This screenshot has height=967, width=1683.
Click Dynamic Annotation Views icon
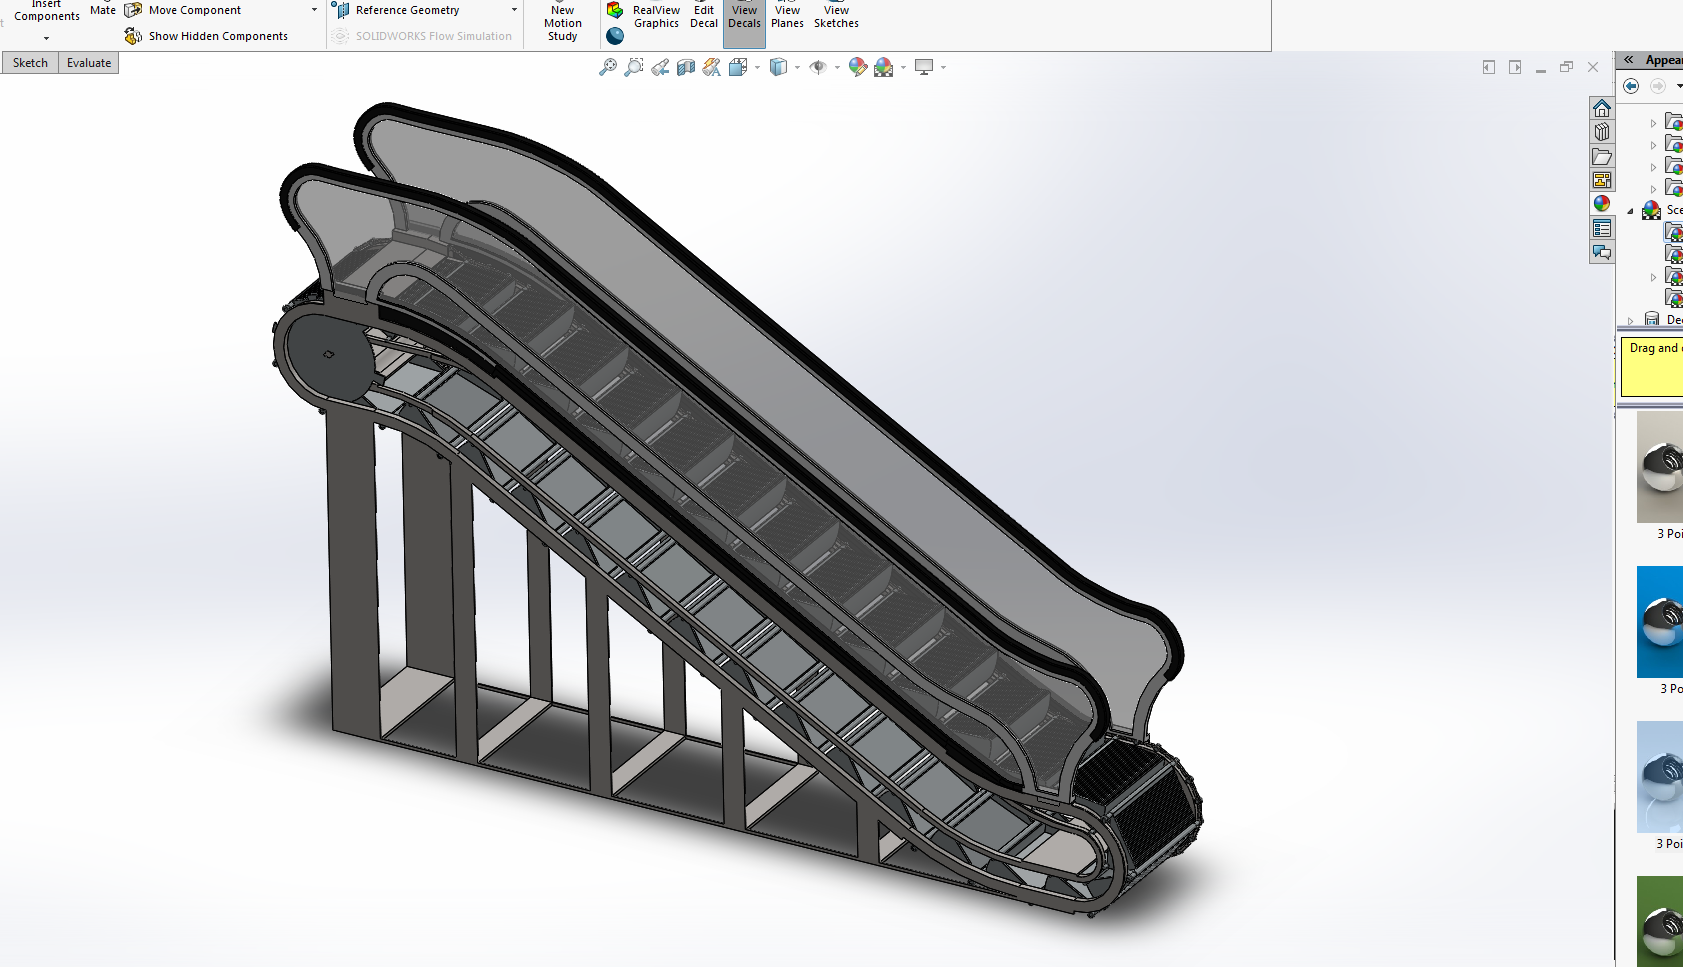pos(712,67)
